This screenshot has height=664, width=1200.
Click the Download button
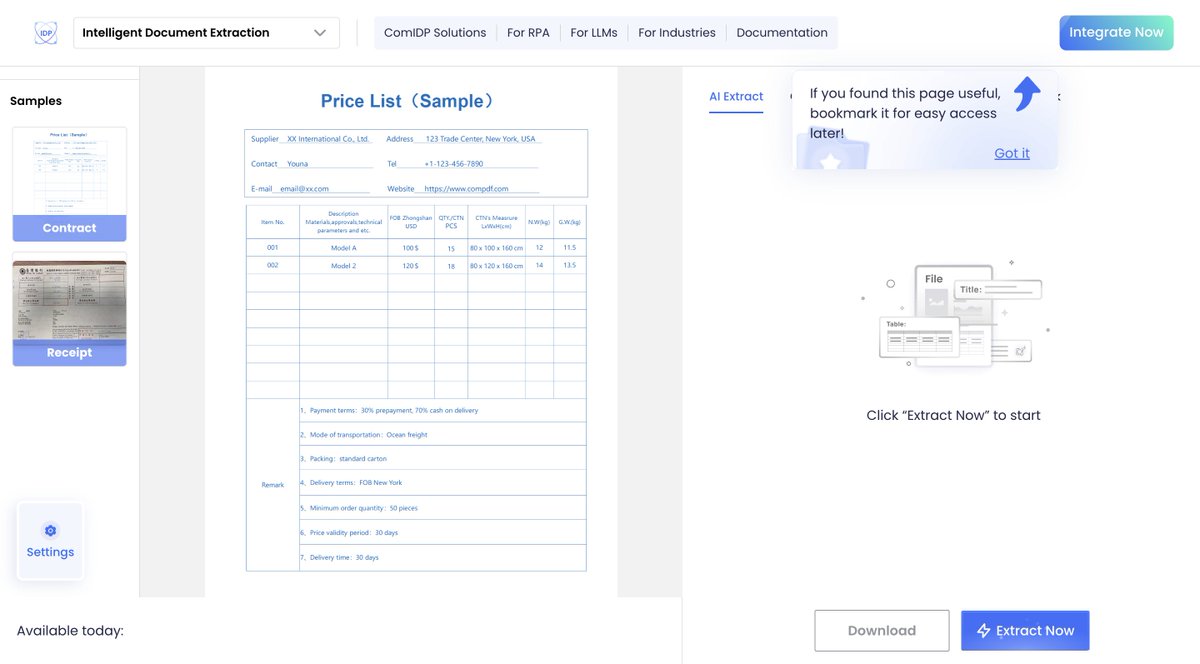882,631
